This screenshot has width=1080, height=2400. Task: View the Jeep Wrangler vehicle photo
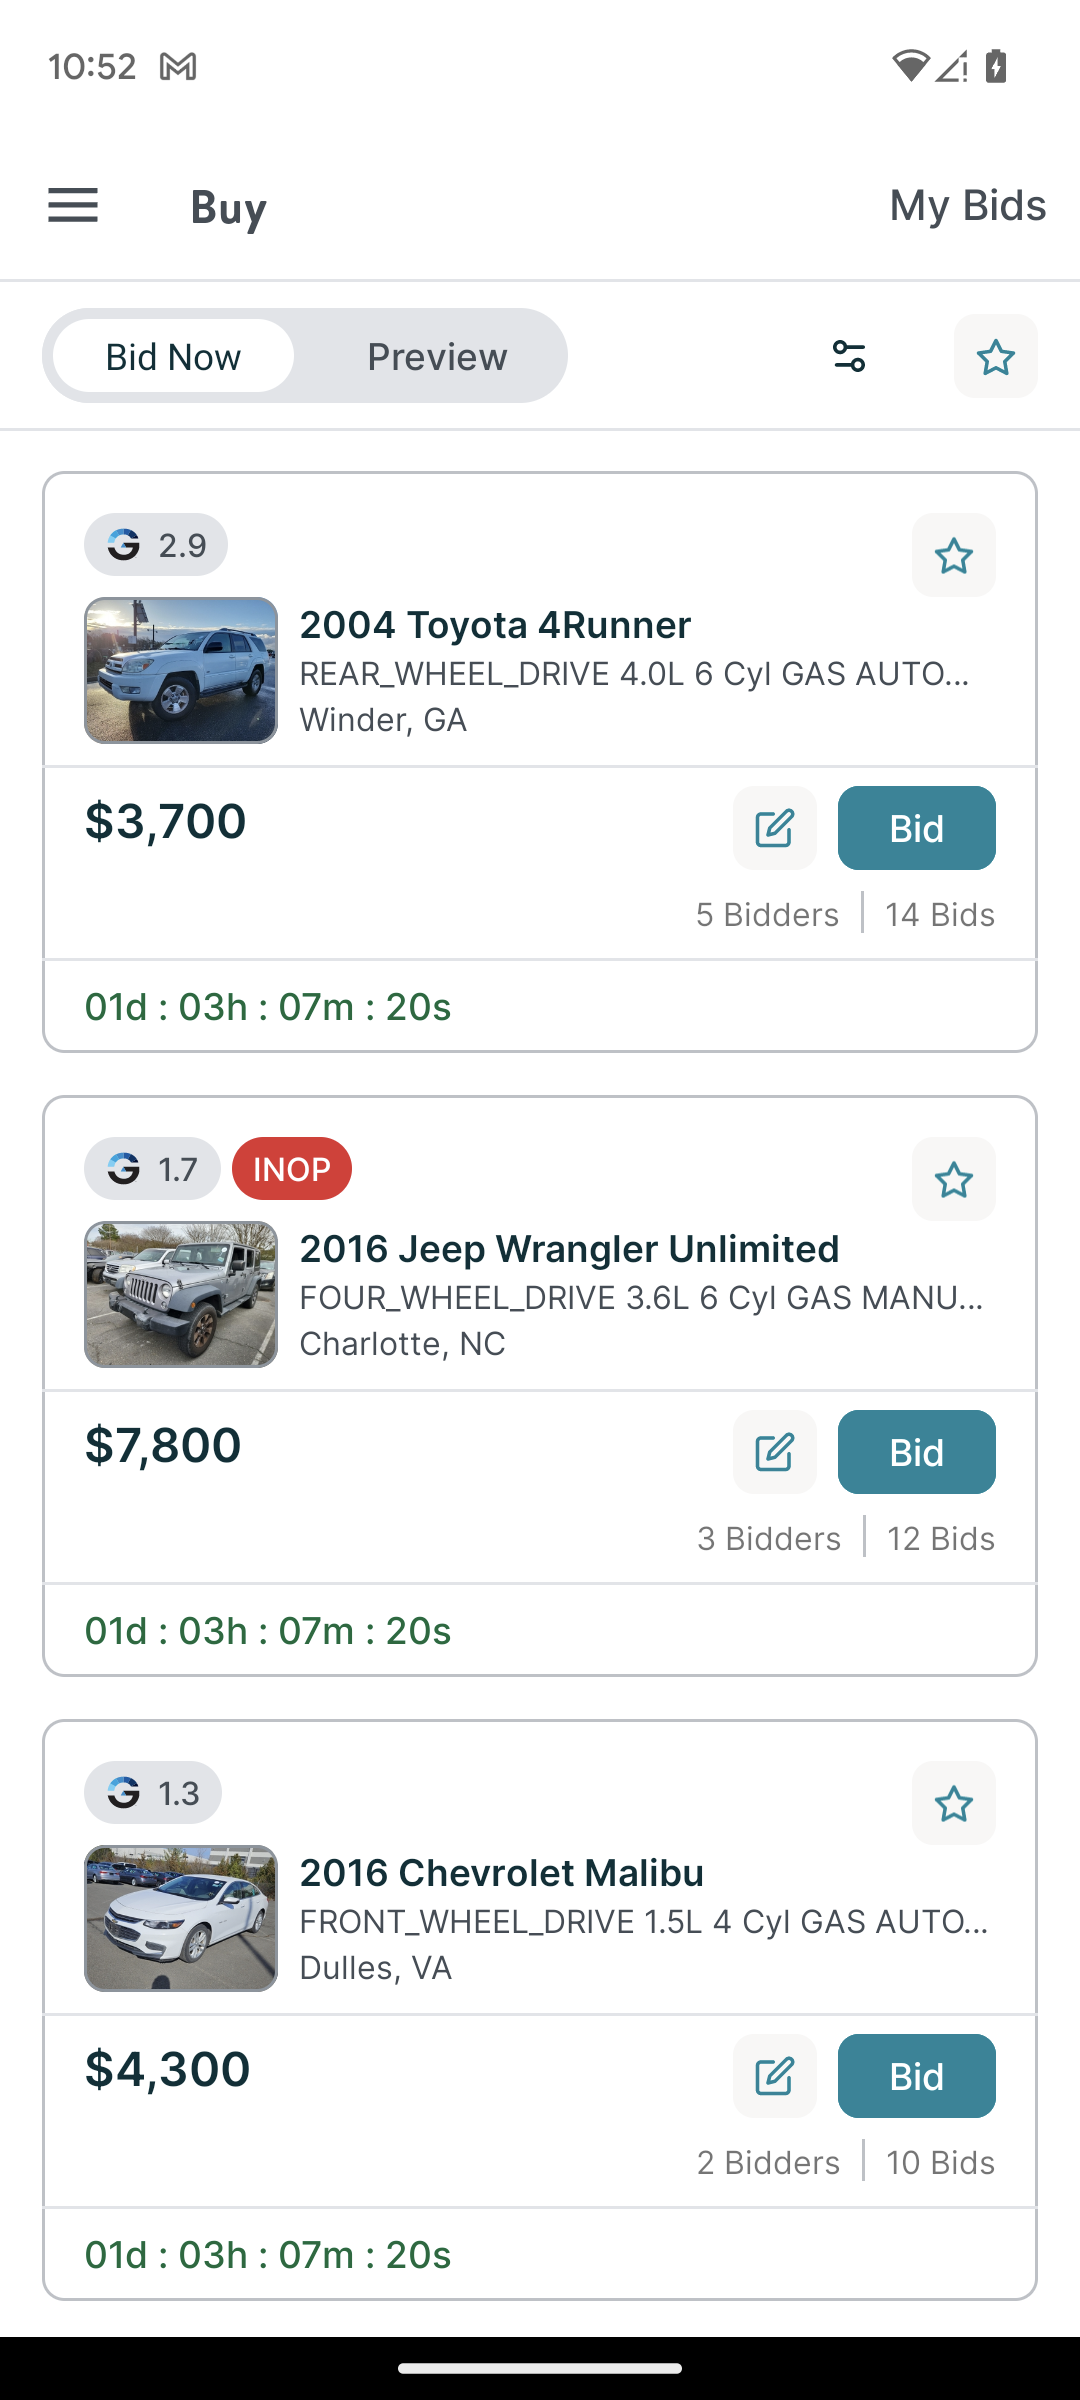[181, 1294]
